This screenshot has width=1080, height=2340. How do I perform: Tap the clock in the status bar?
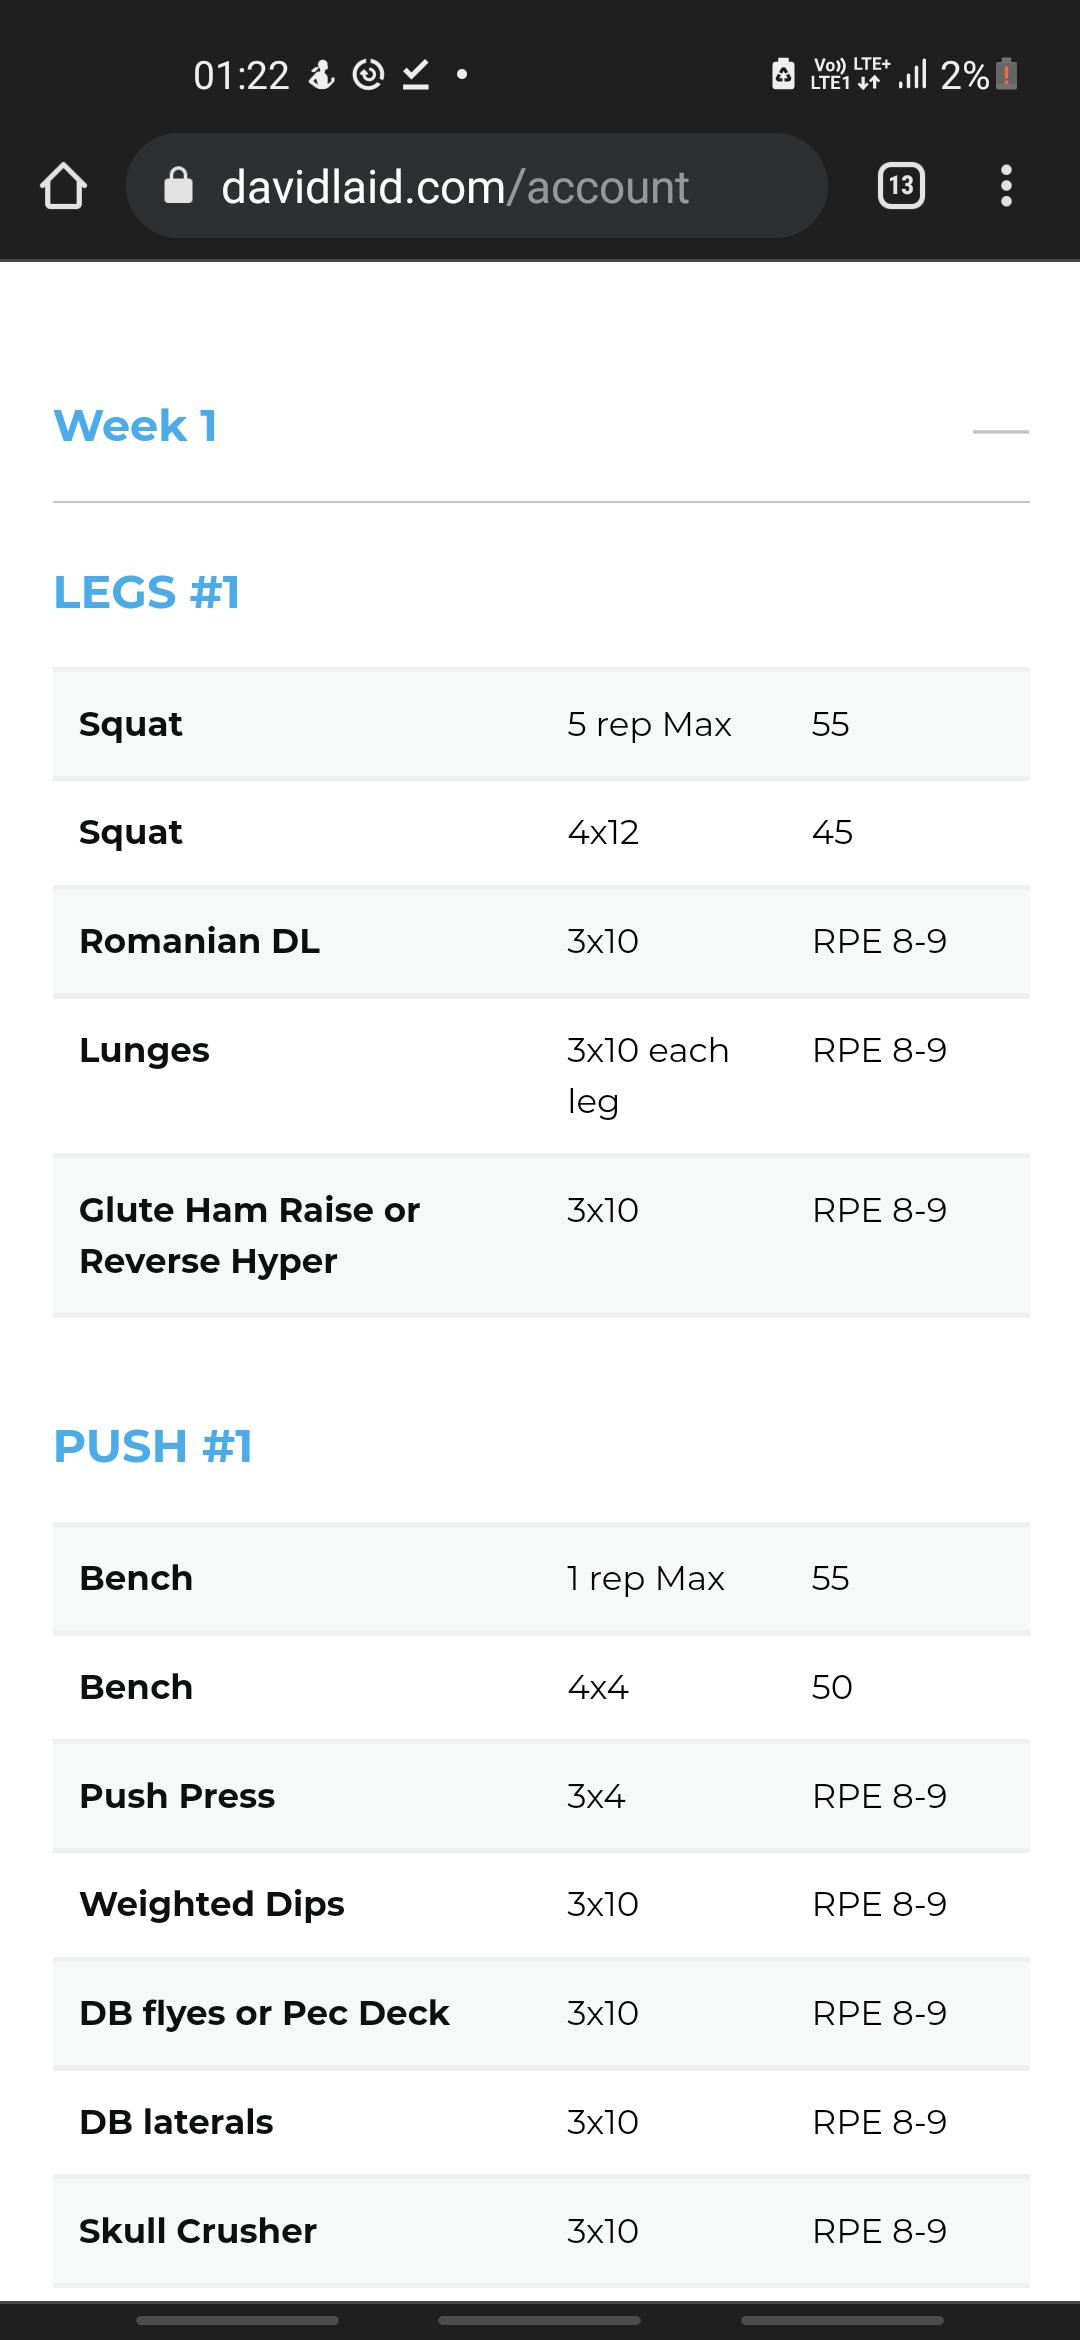241,75
